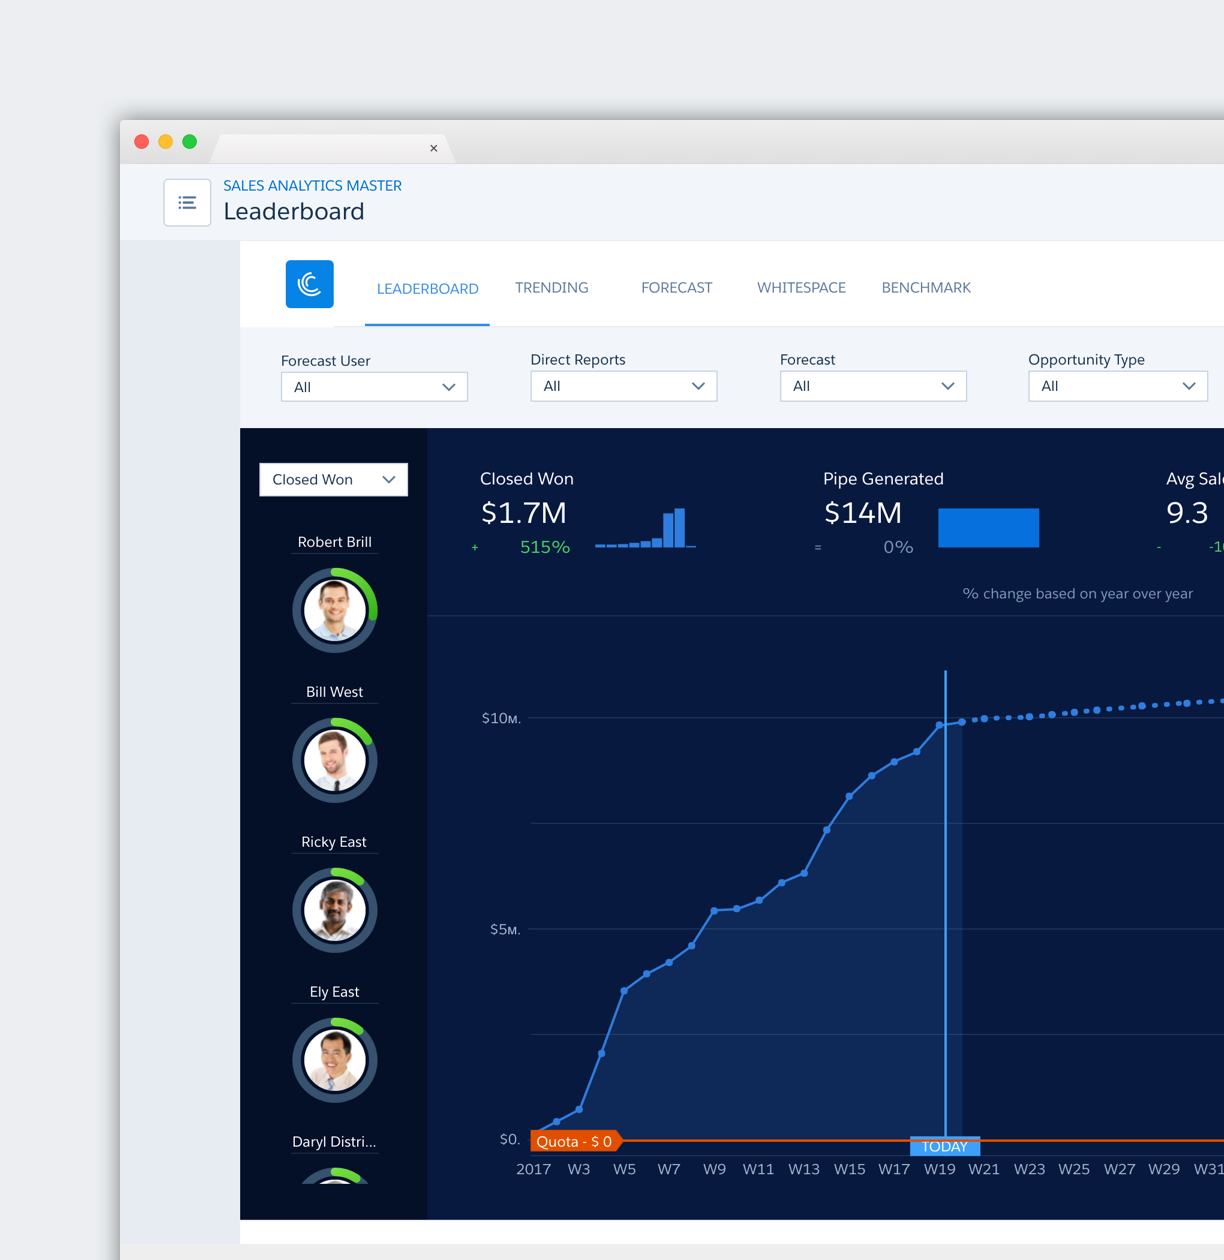Select Bill West's profile photo
The height and width of the screenshot is (1260, 1224).
click(335, 760)
